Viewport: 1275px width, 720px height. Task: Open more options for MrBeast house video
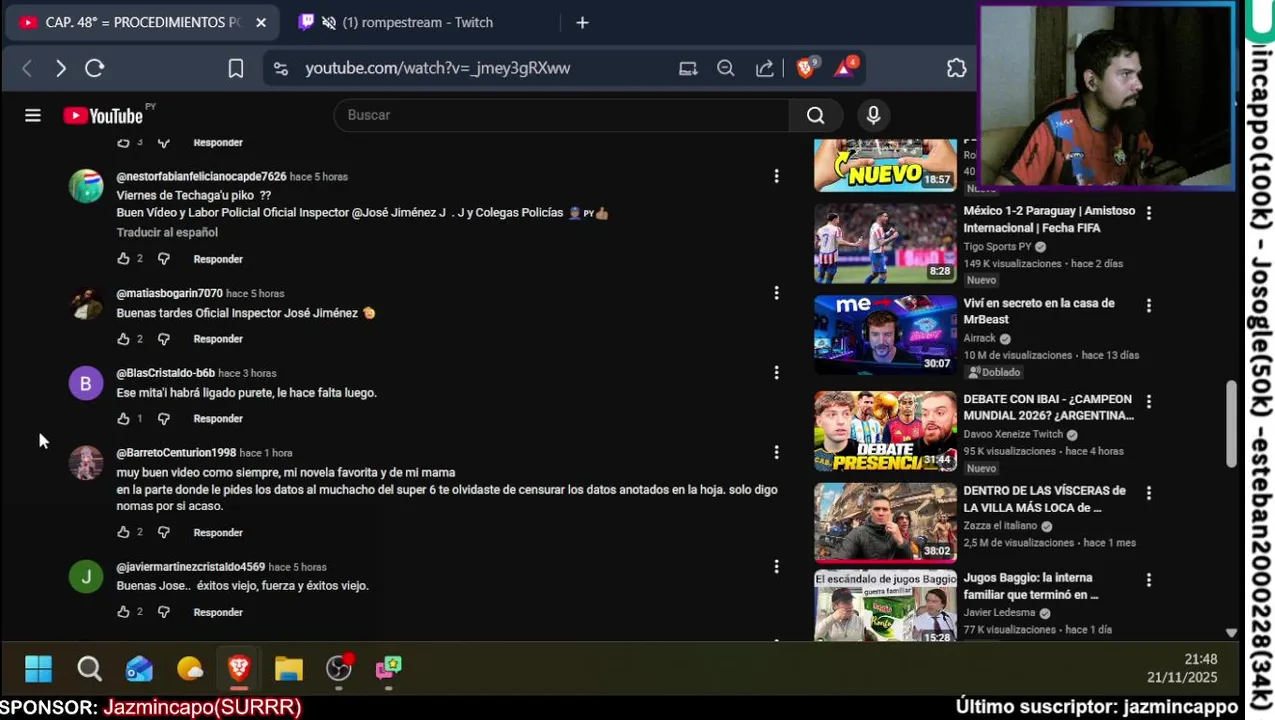tap(1148, 305)
